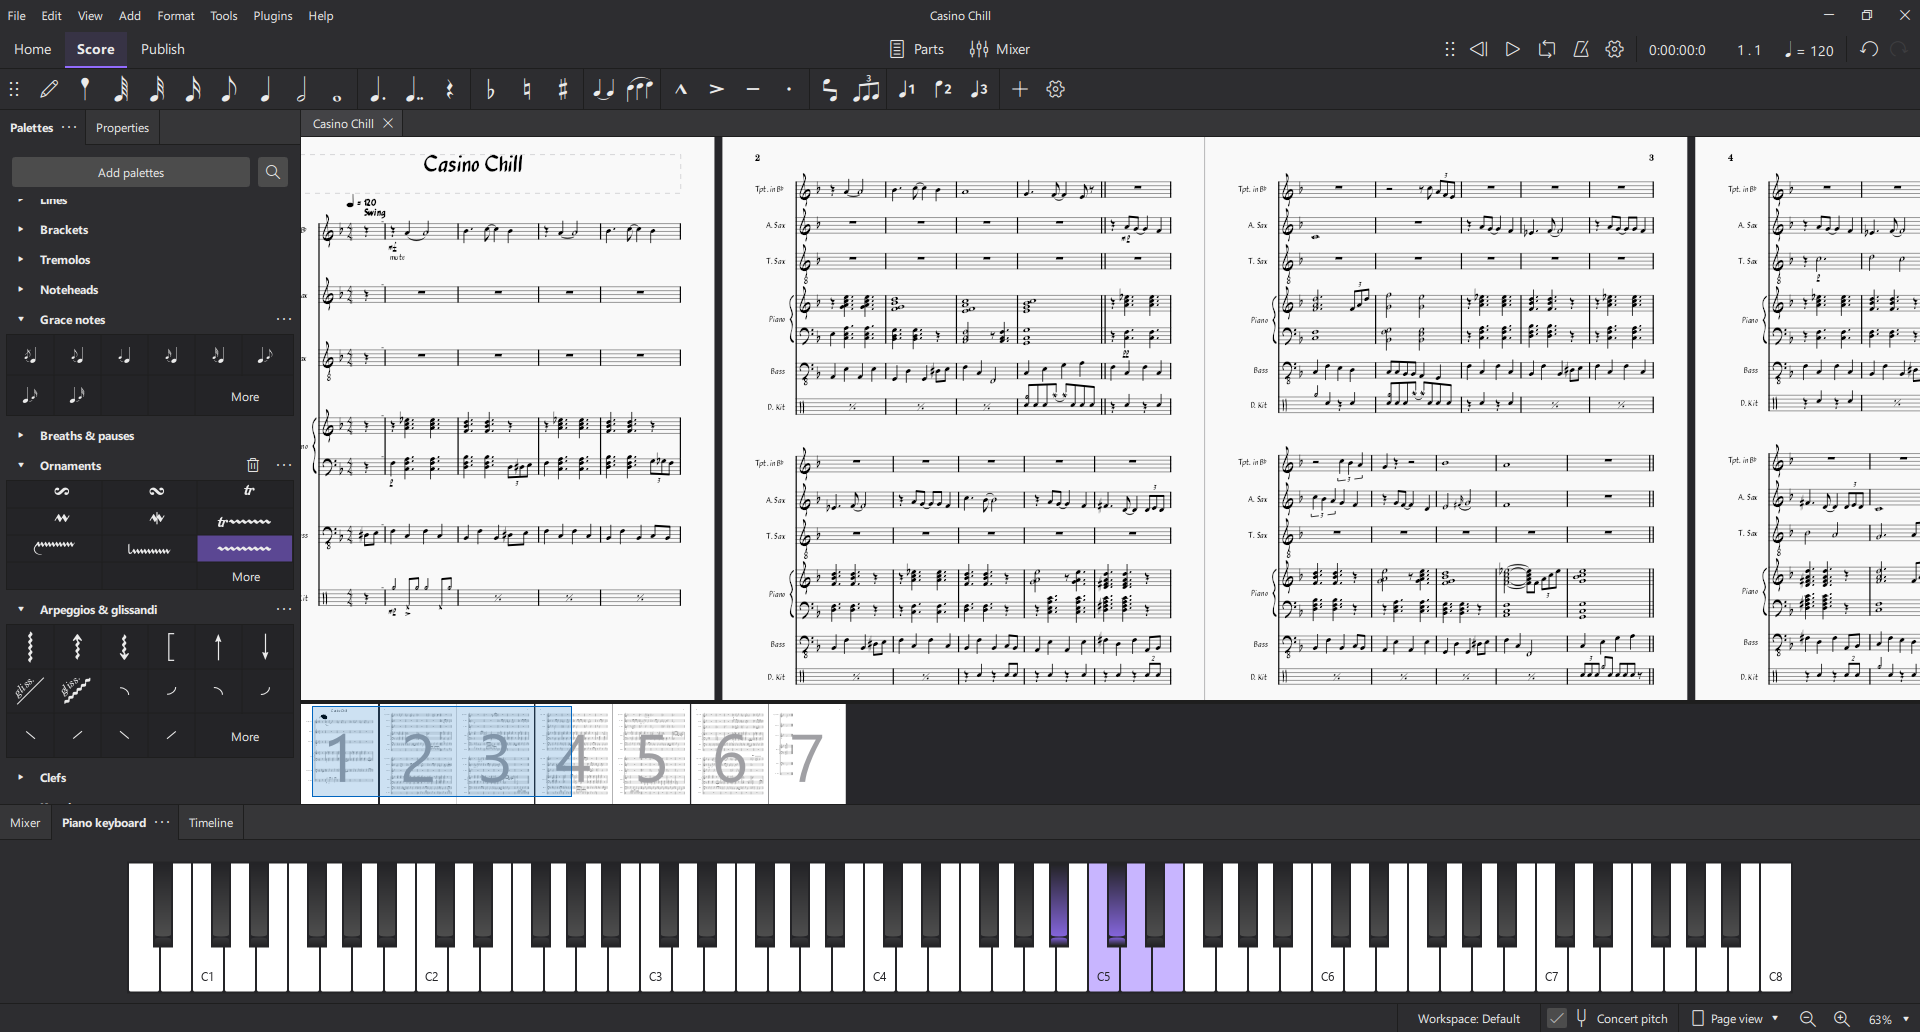Apply the natural accidental
This screenshot has width=1920, height=1032.
coord(527,89)
